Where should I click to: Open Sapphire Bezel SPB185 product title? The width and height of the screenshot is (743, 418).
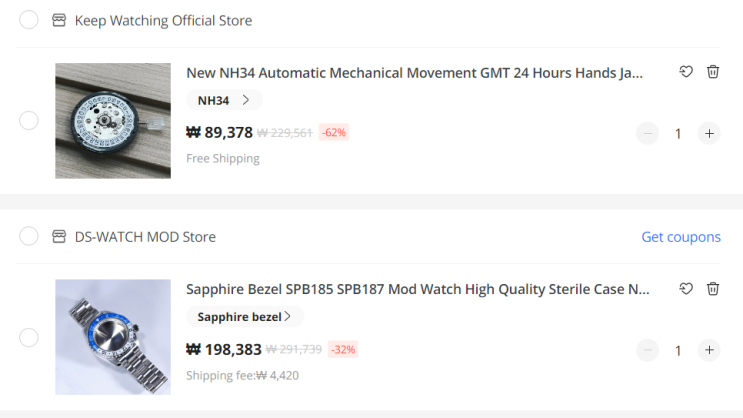[418, 289]
